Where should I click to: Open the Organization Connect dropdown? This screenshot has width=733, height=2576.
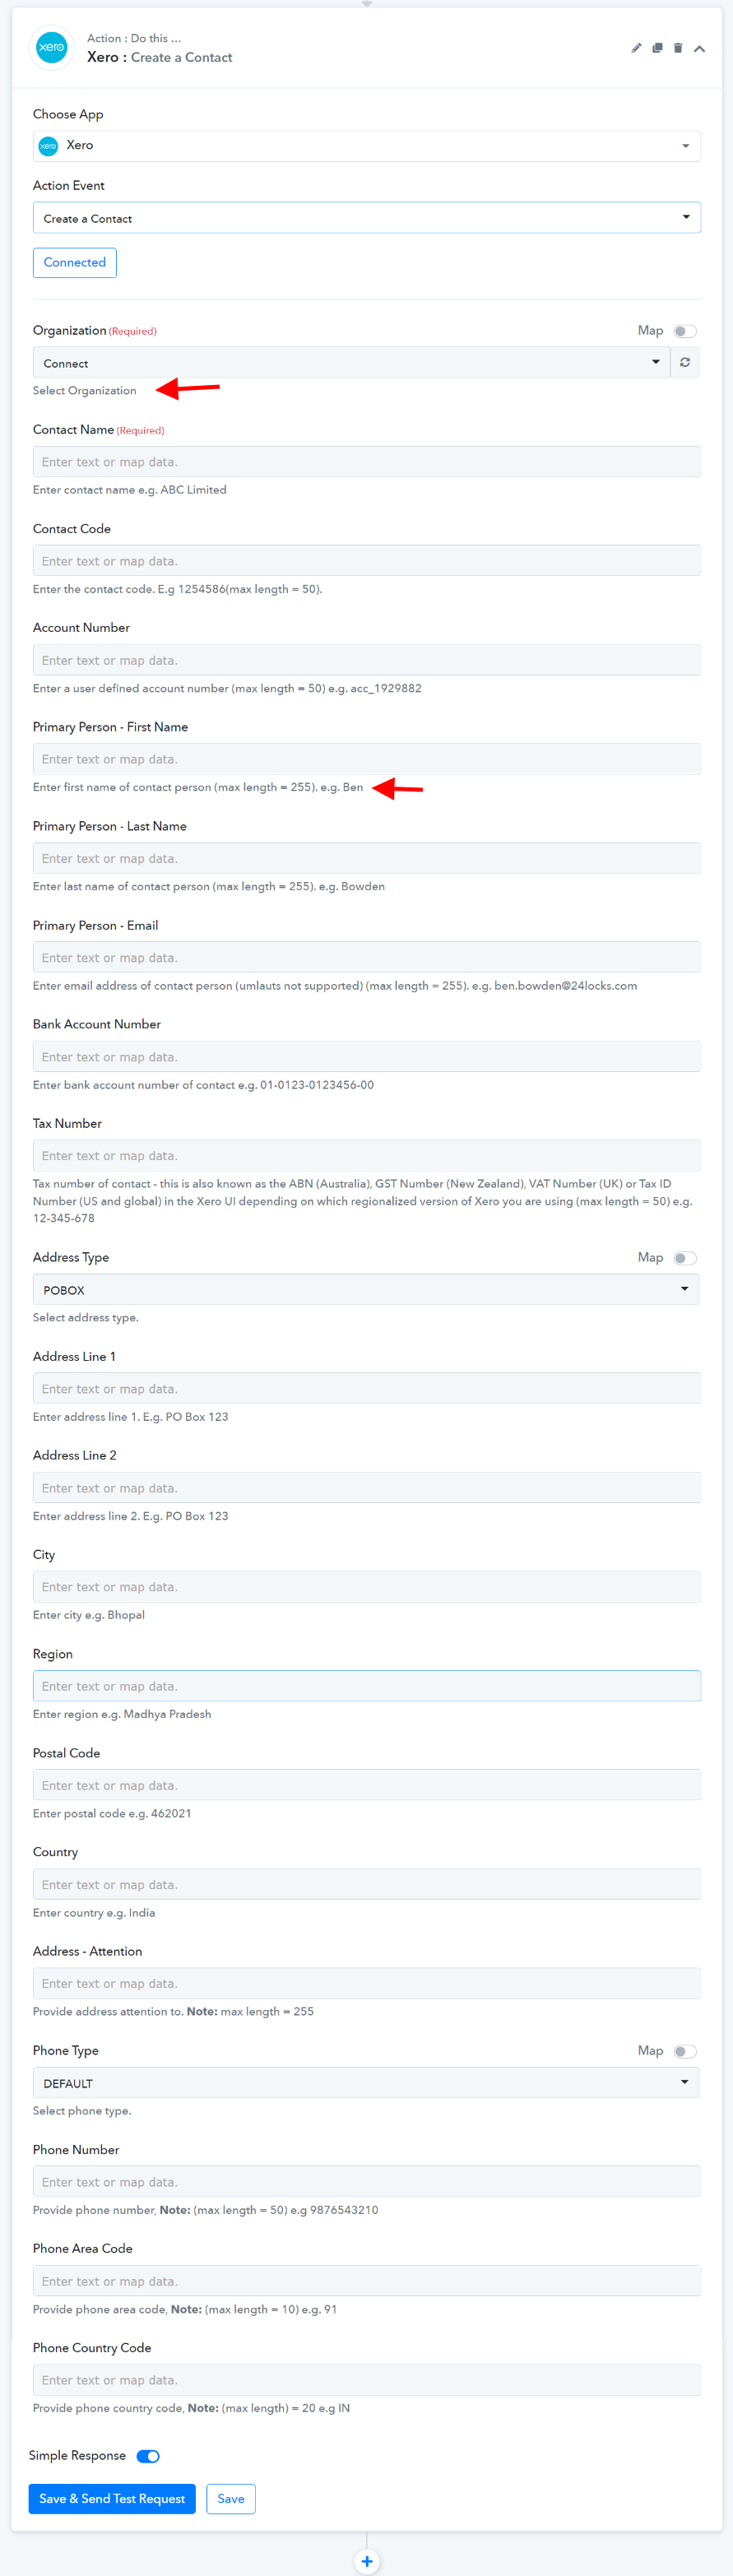click(x=351, y=362)
